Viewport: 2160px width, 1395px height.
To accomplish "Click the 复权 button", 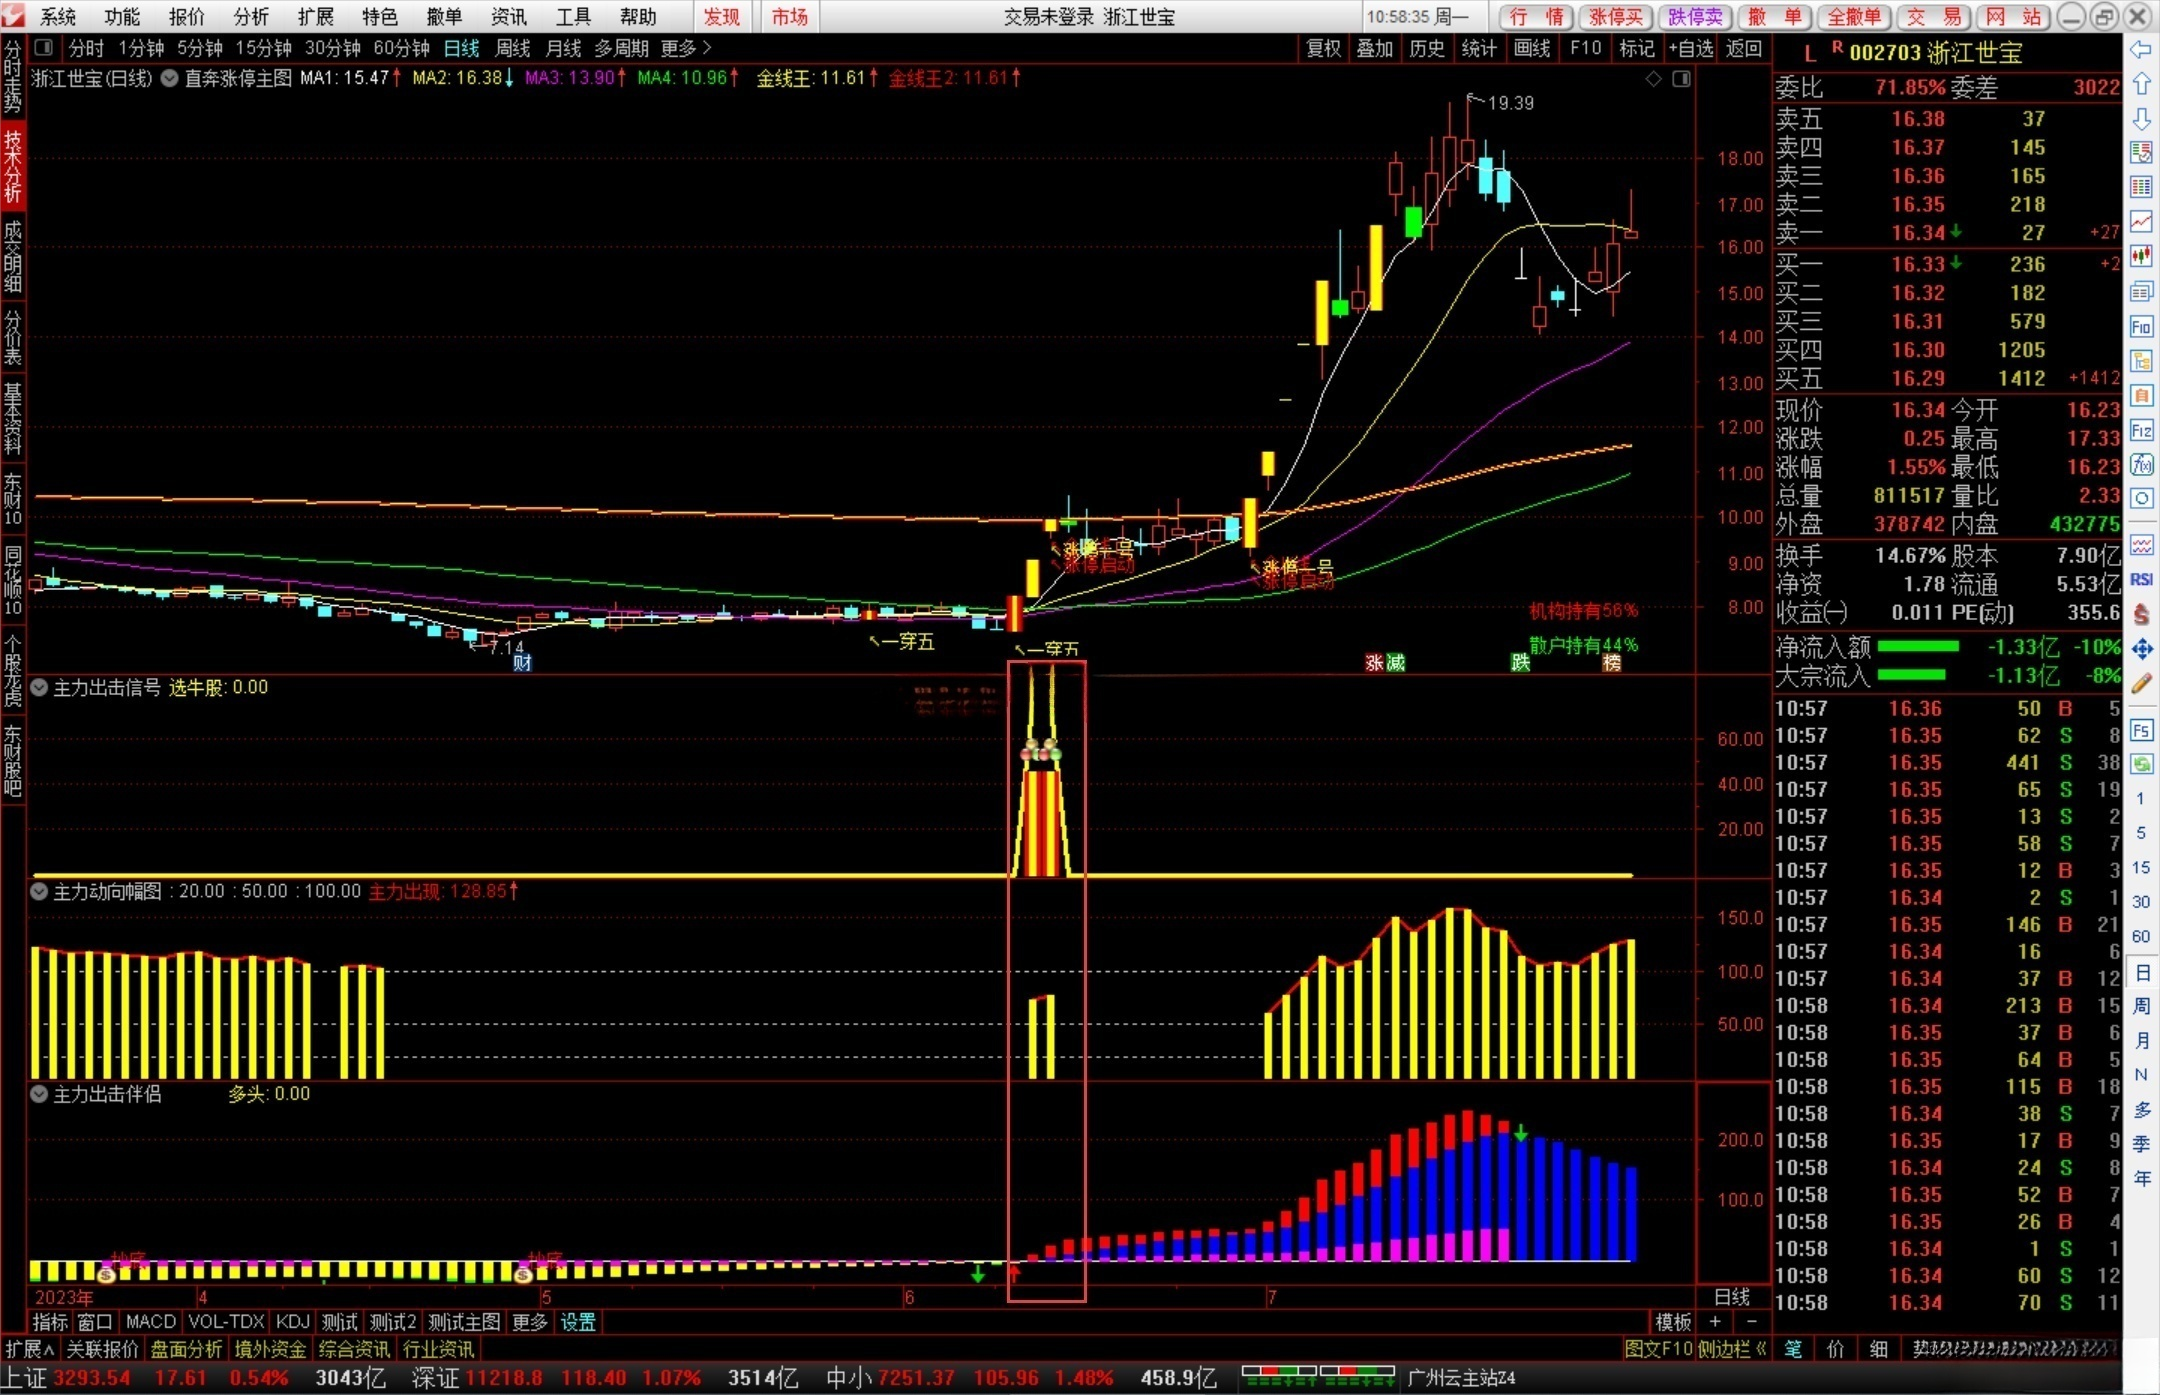I will (1323, 48).
